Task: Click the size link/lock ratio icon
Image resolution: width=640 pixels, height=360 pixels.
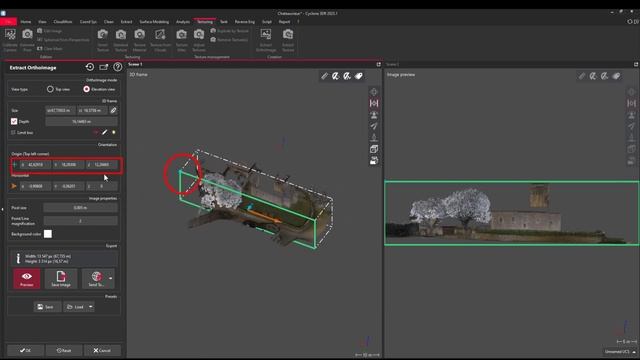Action: (113, 110)
